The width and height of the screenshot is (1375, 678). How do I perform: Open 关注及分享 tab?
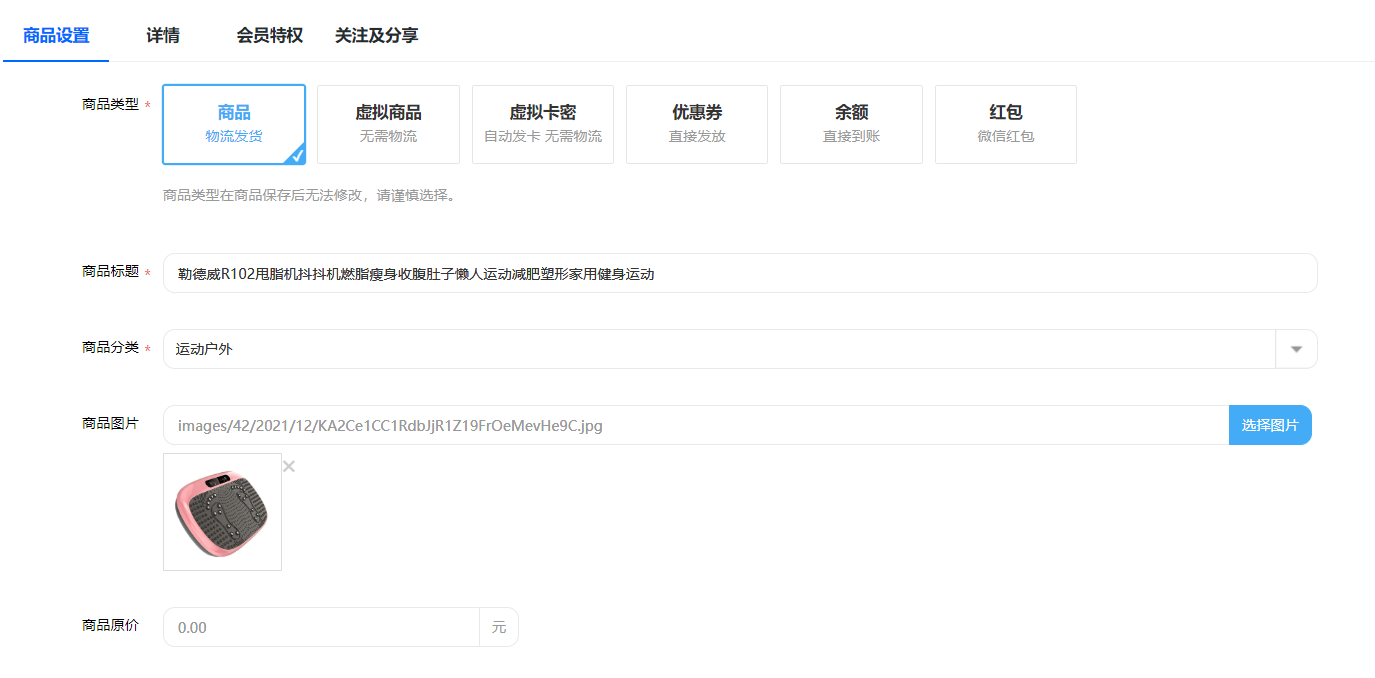pos(376,35)
